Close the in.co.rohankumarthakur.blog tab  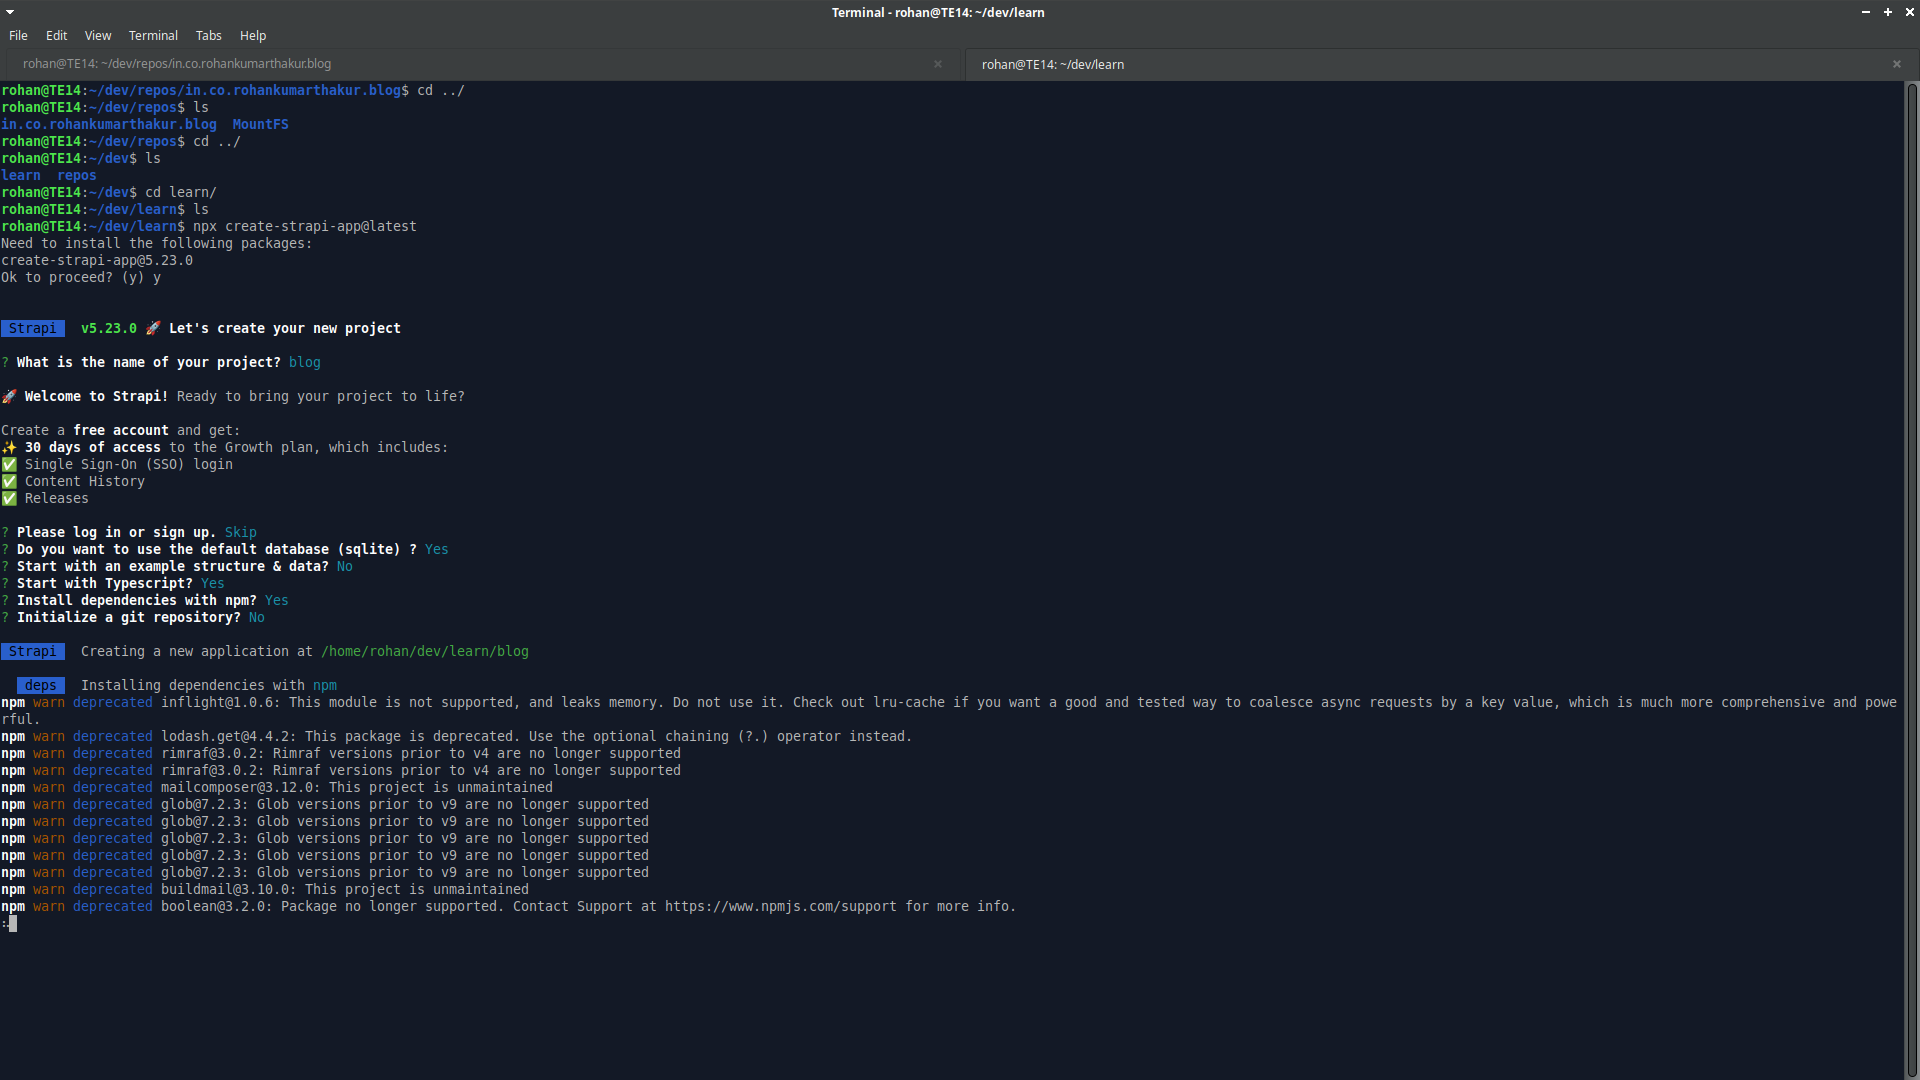pos(938,64)
